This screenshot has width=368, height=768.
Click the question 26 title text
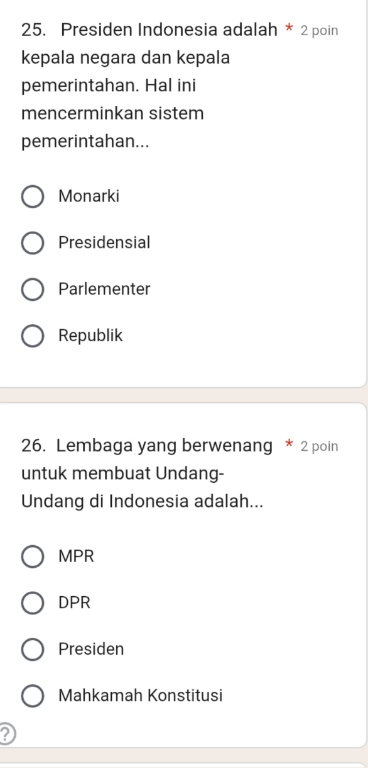[147, 474]
